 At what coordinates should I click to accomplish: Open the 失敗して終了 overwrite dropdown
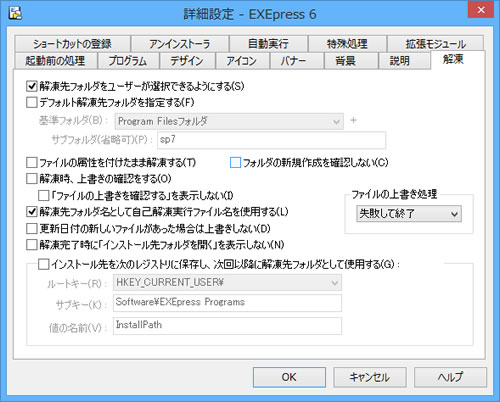(409, 214)
